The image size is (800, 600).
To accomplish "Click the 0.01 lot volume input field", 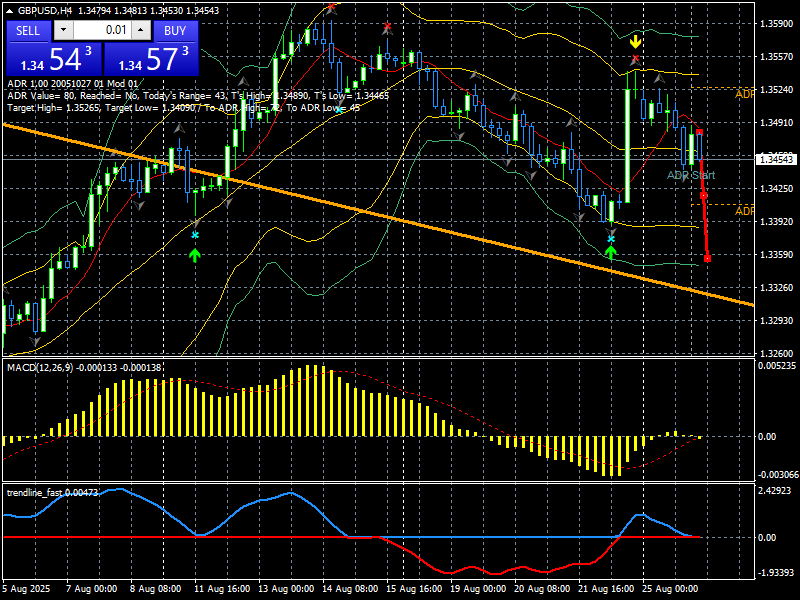I will [x=102, y=30].
